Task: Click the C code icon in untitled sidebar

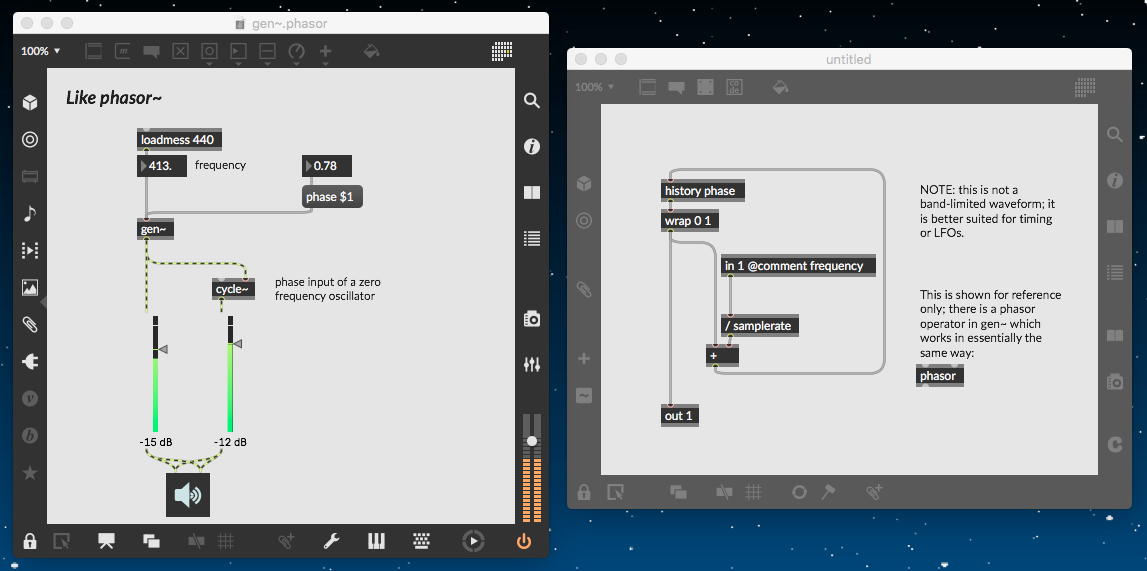Action: click(1115, 444)
